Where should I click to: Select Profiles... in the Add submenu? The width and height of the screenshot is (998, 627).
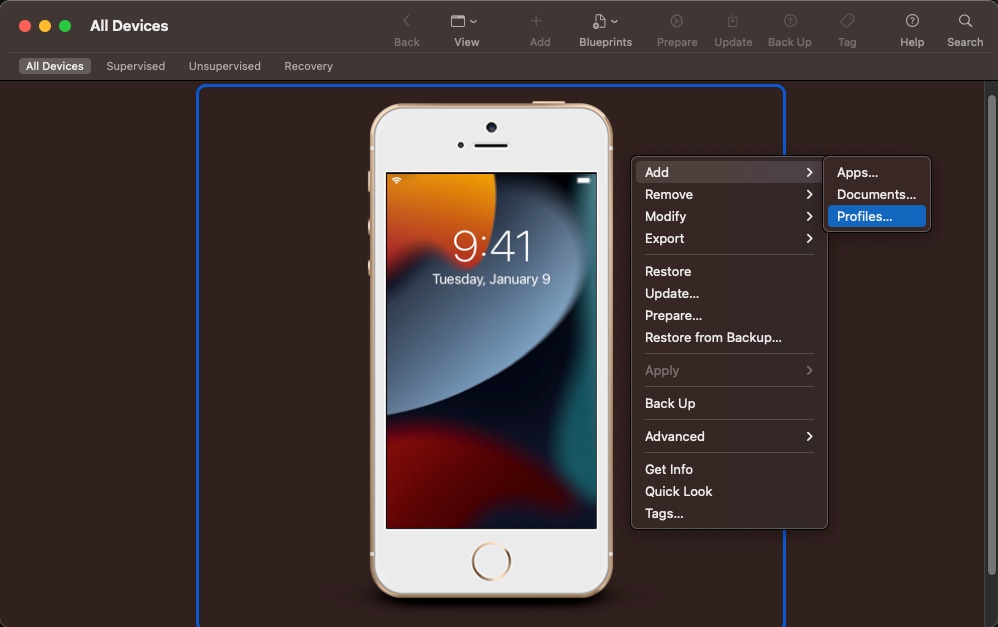876,216
